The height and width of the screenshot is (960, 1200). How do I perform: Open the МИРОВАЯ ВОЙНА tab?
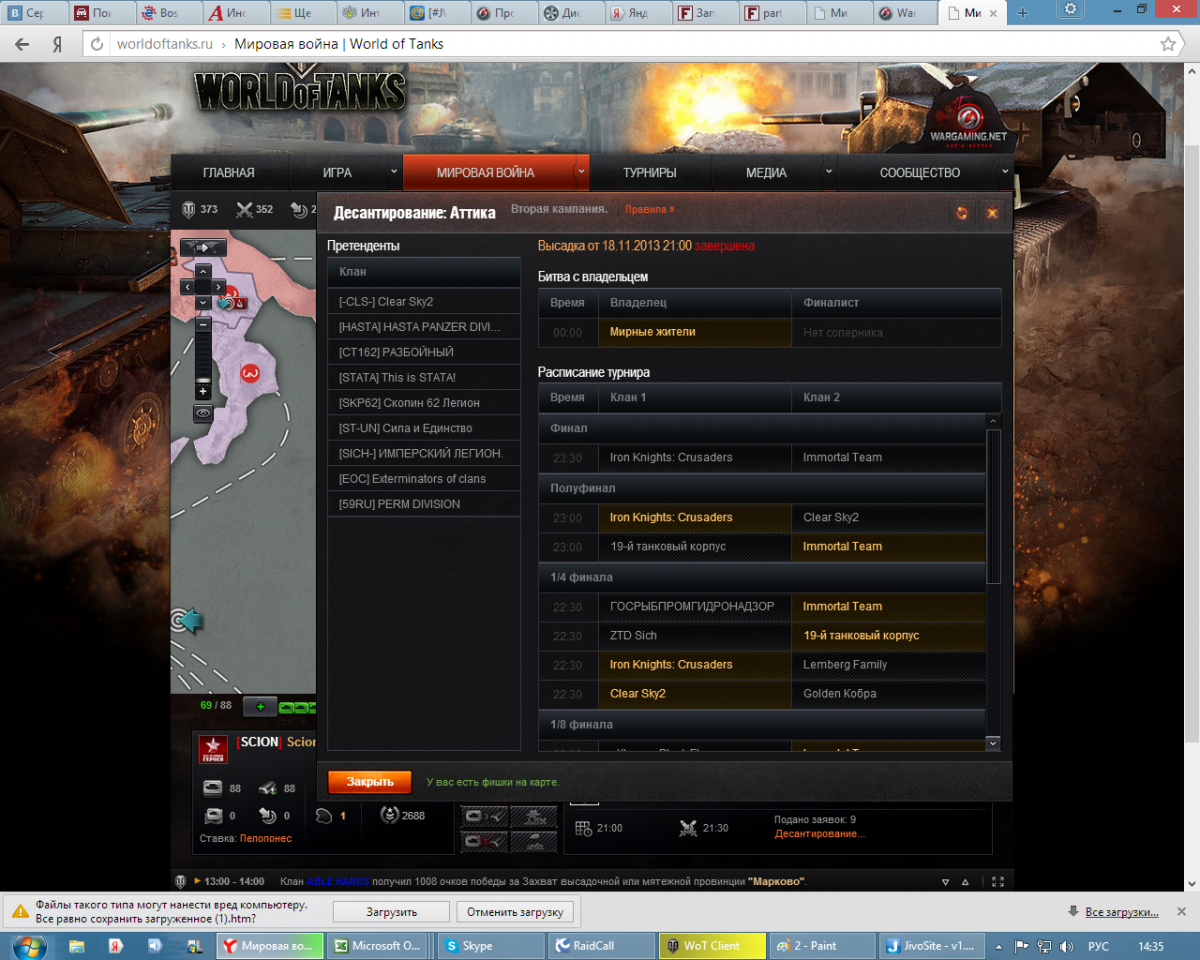pyautogui.click(x=485, y=172)
